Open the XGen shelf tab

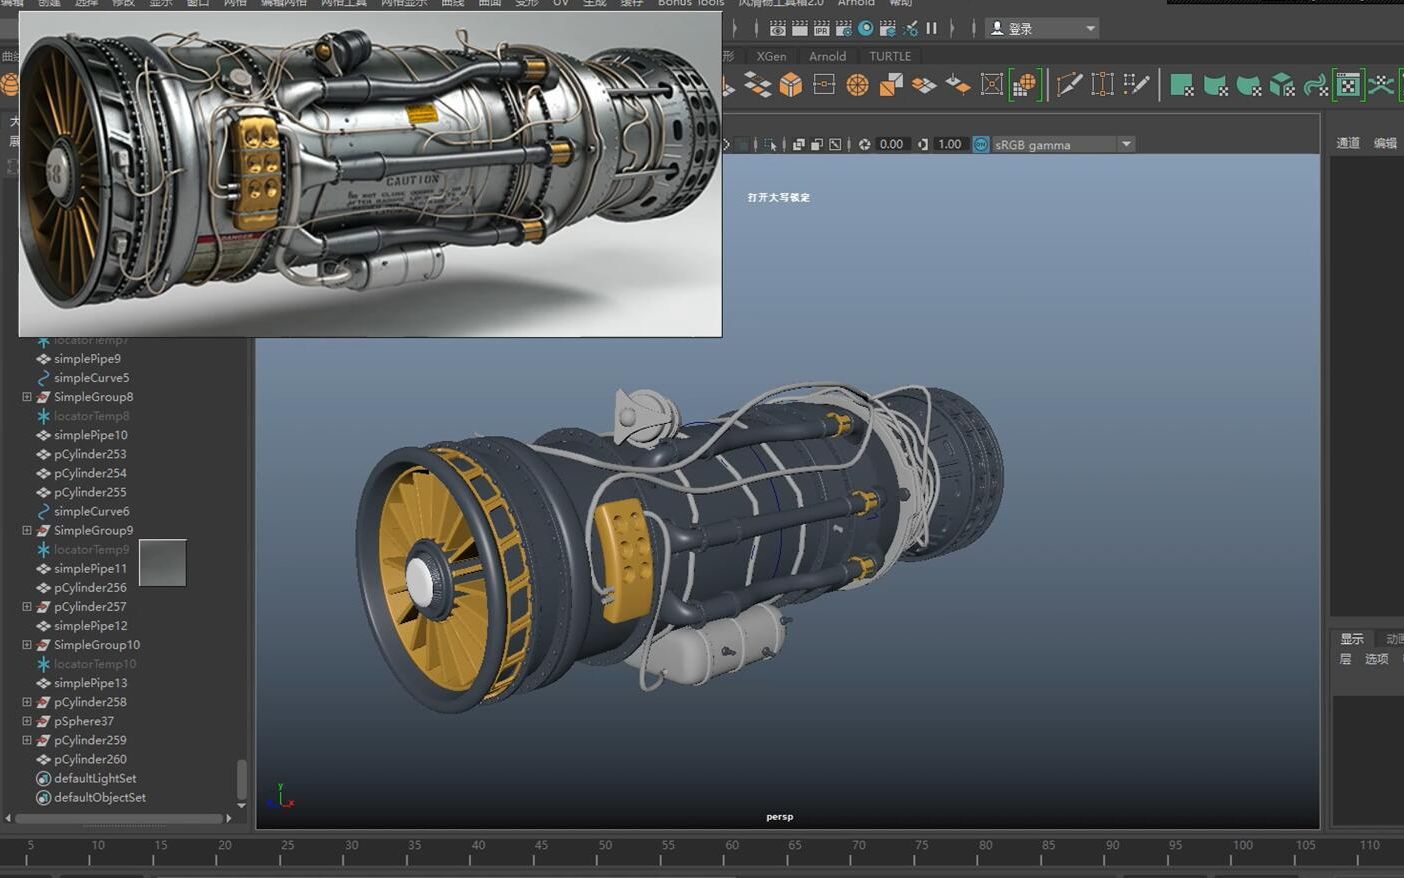point(771,56)
